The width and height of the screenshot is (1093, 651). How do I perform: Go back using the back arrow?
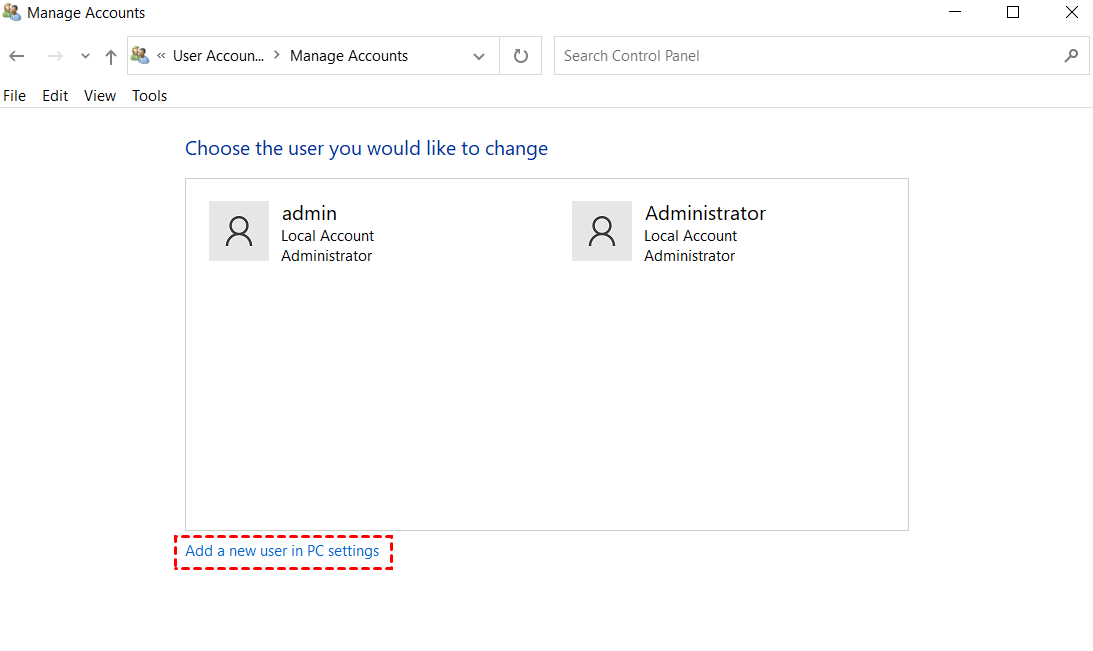[x=17, y=56]
